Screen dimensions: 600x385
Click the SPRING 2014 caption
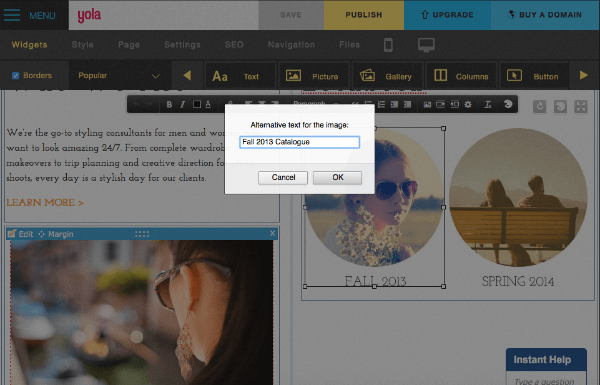(518, 282)
